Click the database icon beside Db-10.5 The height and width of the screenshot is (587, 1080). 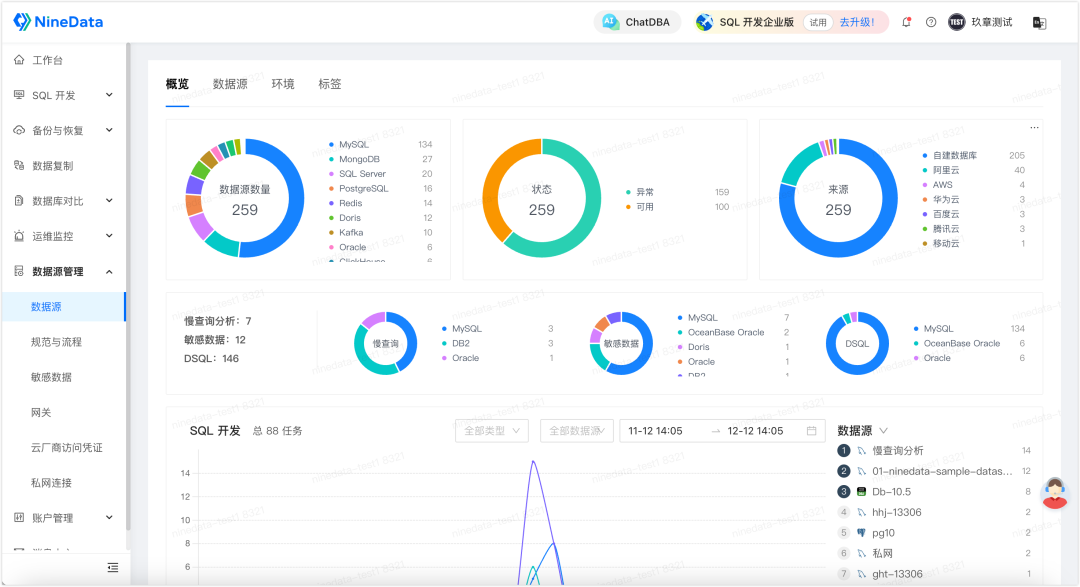tap(861, 492)
